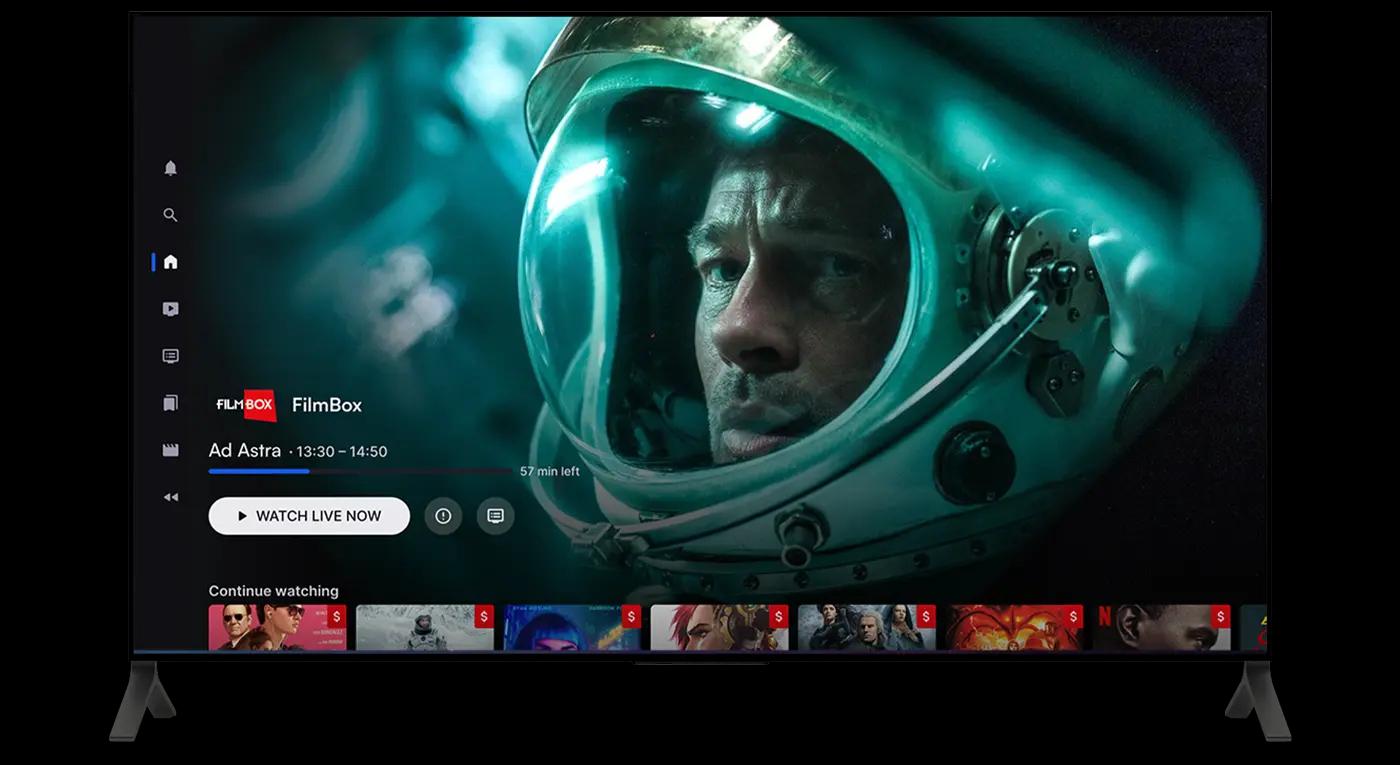Open the bookmarks library sidebar icon
The image size is (1400, 765).
(x=170, y=403)
